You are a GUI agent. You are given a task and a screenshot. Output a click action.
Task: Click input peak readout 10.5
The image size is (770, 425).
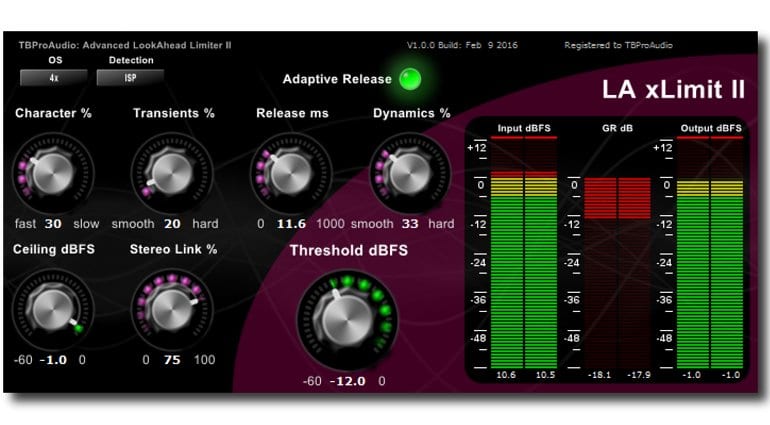click(x=545, y=375)
